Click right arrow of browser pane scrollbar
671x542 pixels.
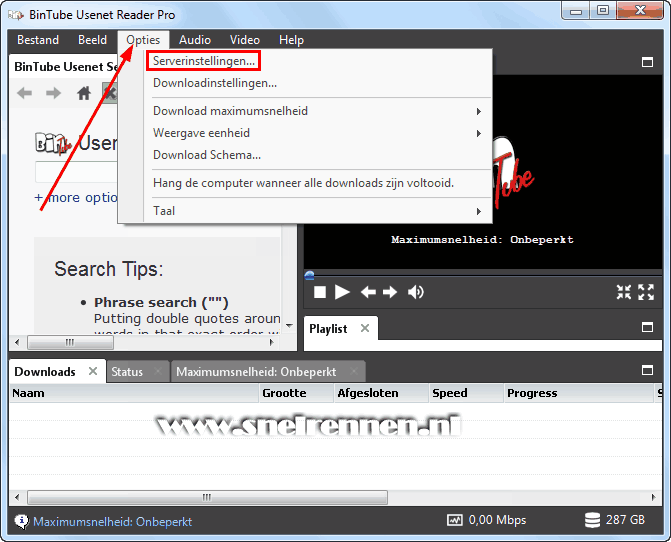point(271,342)
